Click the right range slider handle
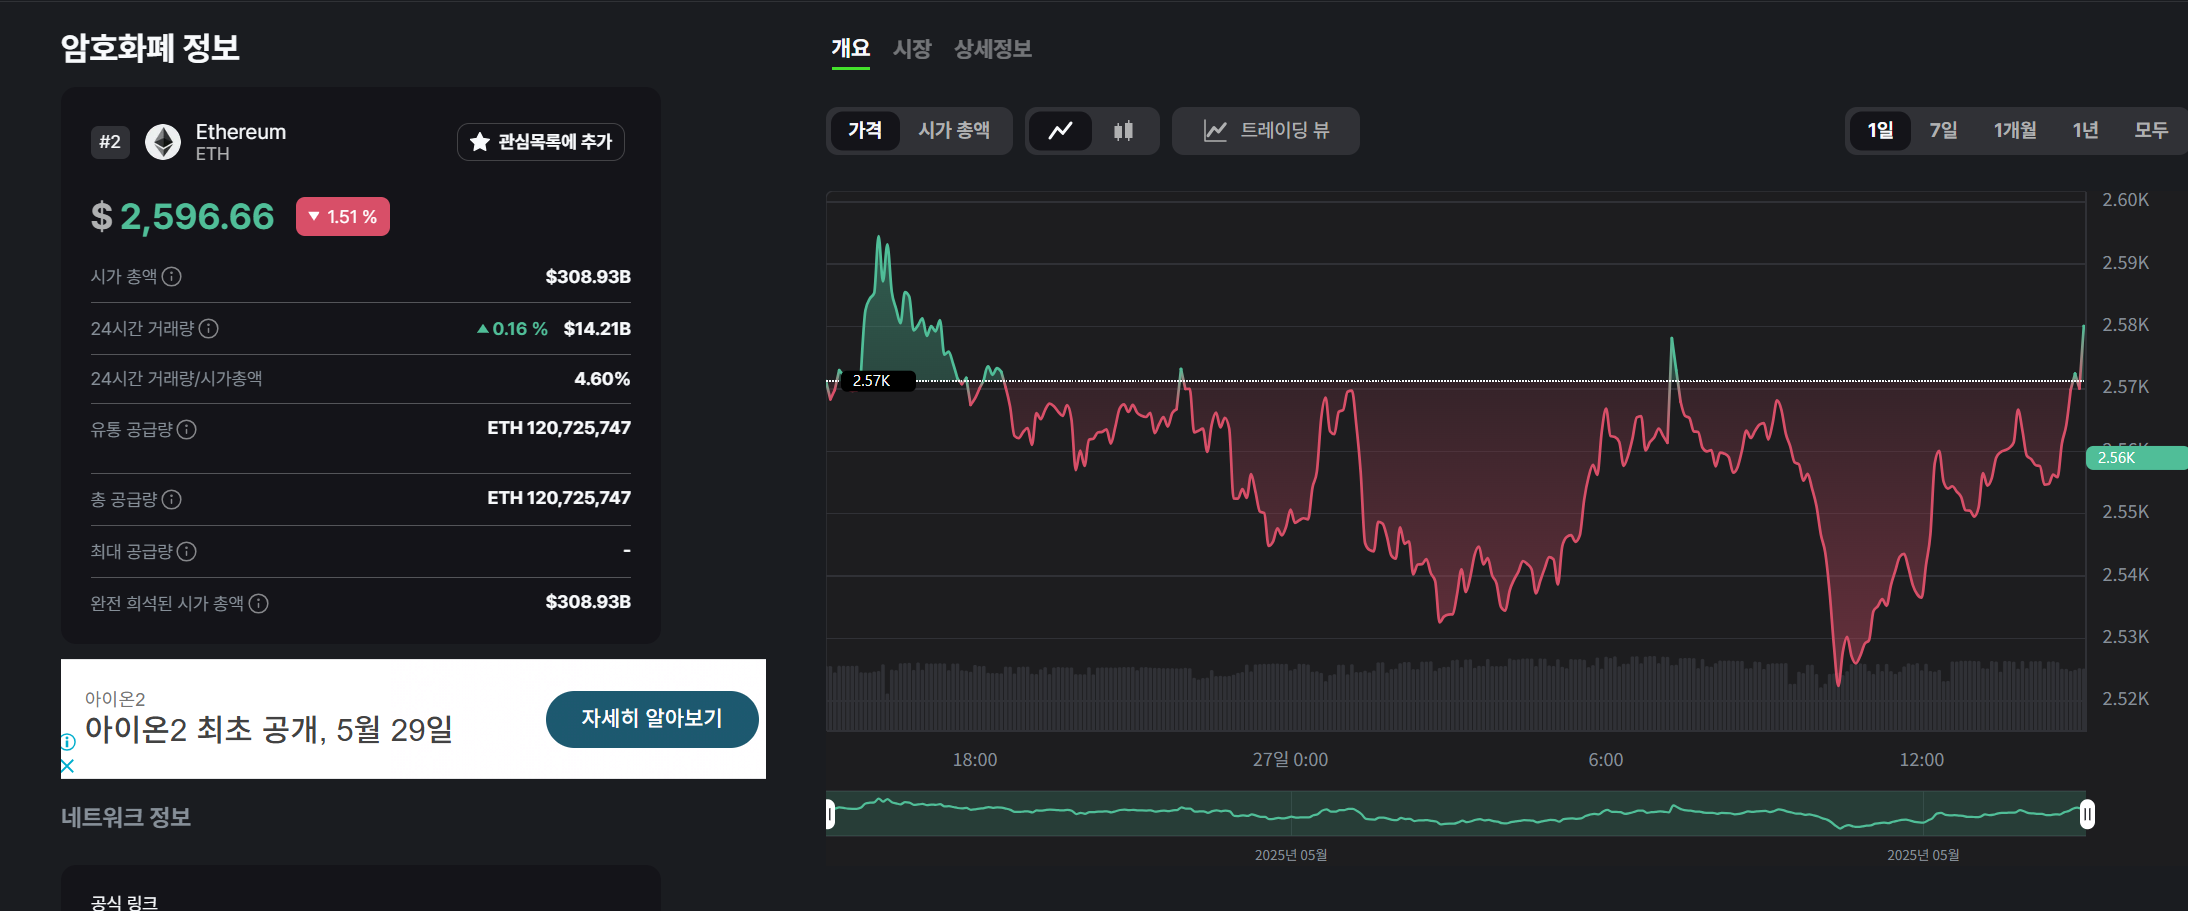The width and height of the screenshot is (2188, 911). point(2087,815)
